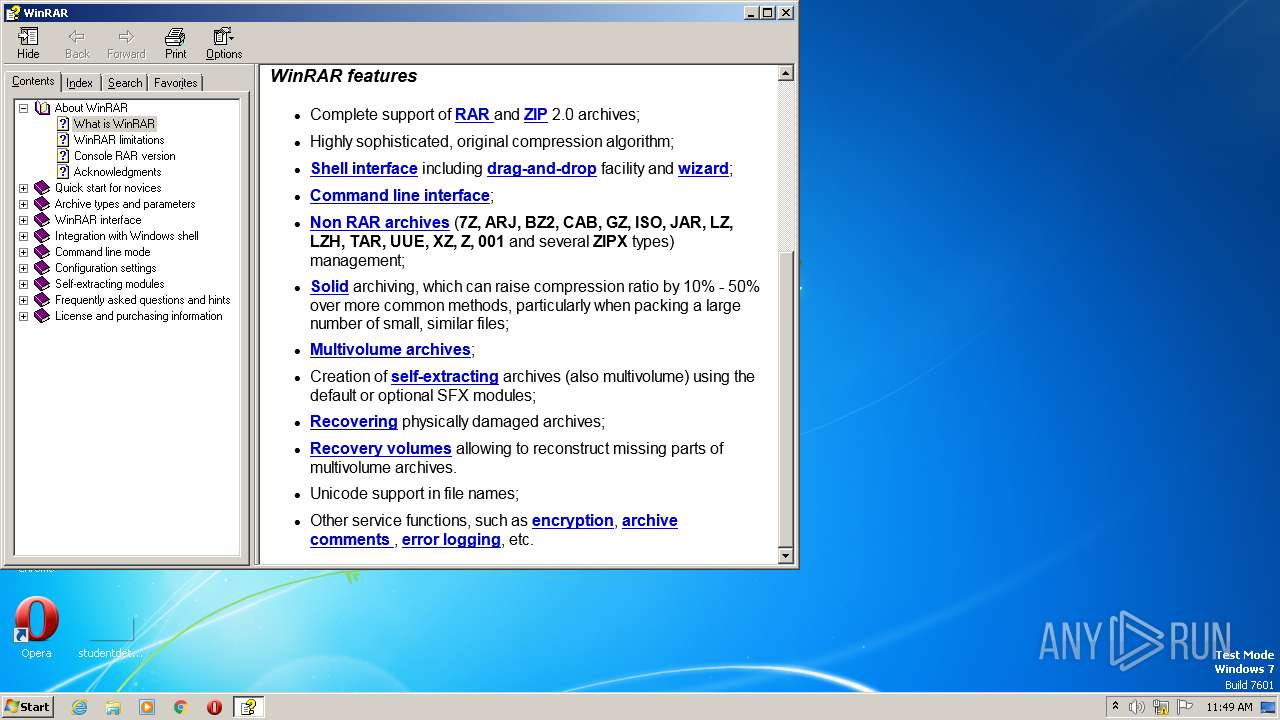Viewport: 1280px width, 720px height.
Task: Expand Integration with Windows shell node
Action: click(x=23, y=236)
